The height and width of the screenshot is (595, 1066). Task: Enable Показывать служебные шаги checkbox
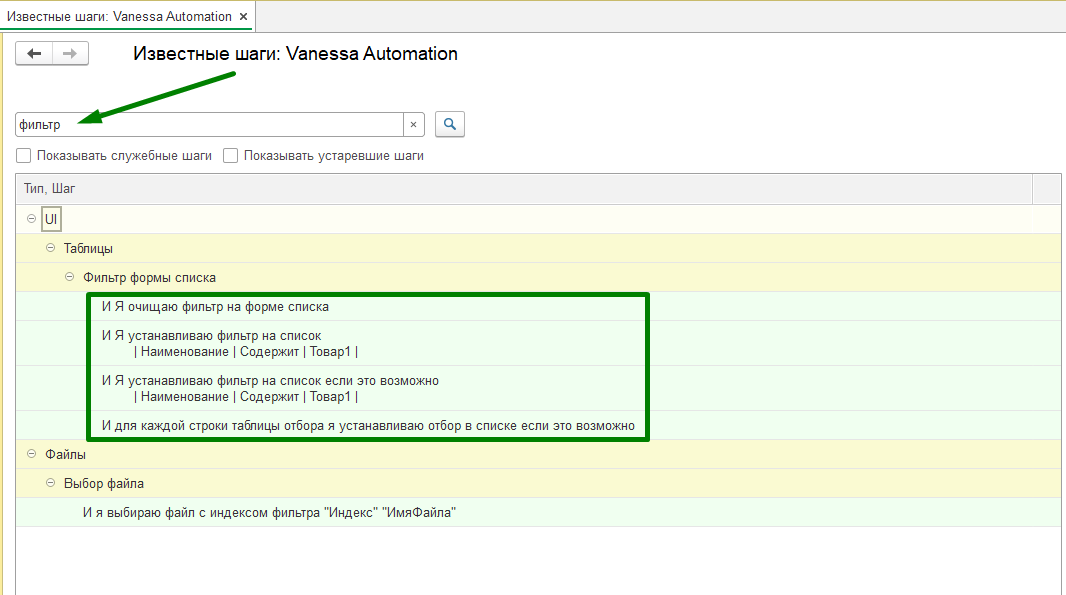tap(24, 156)
